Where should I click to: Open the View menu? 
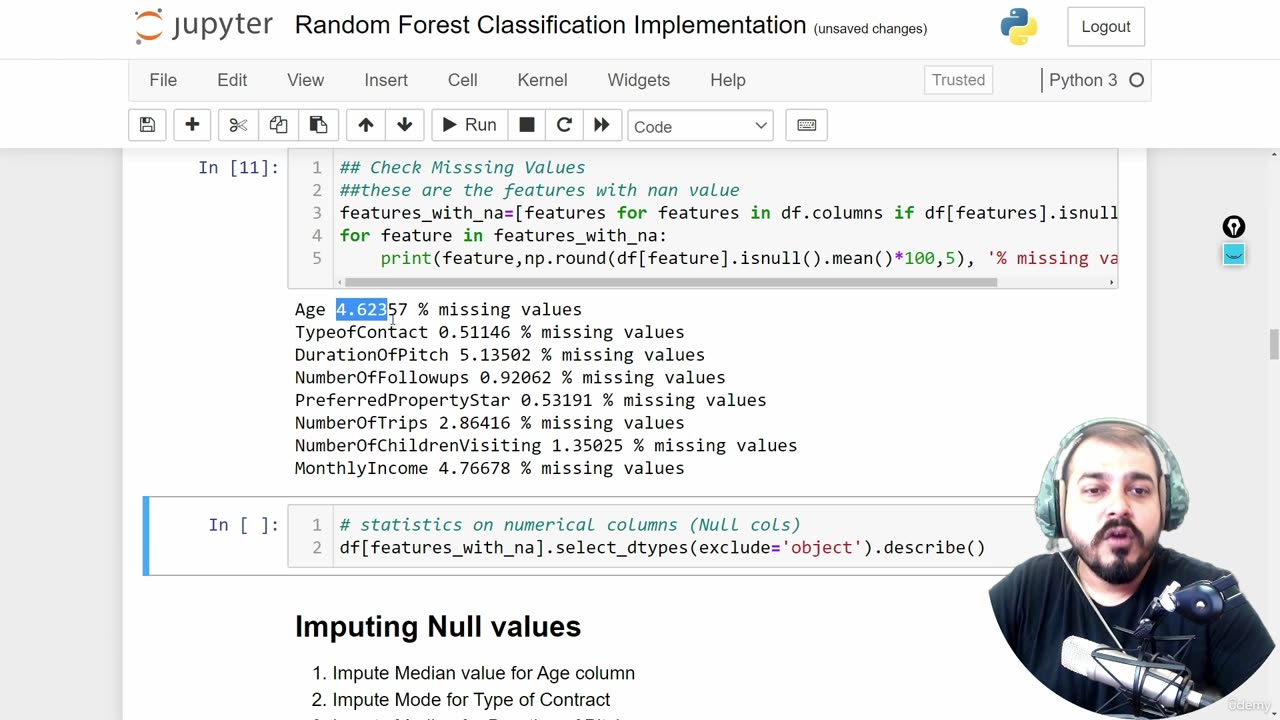pos(306,80)
